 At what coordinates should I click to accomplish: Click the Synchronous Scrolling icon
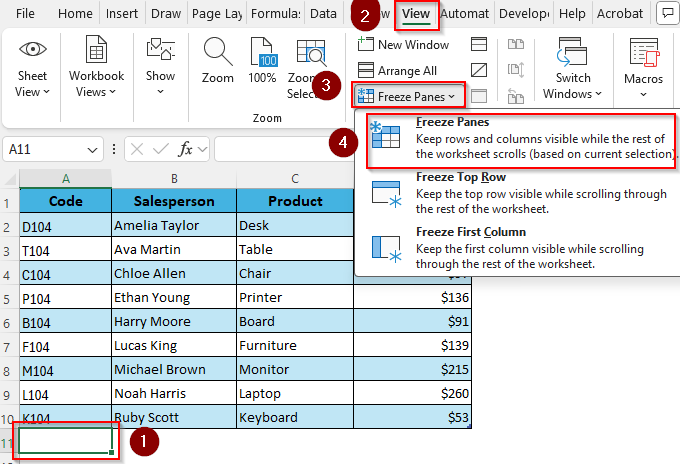[516, 70]
